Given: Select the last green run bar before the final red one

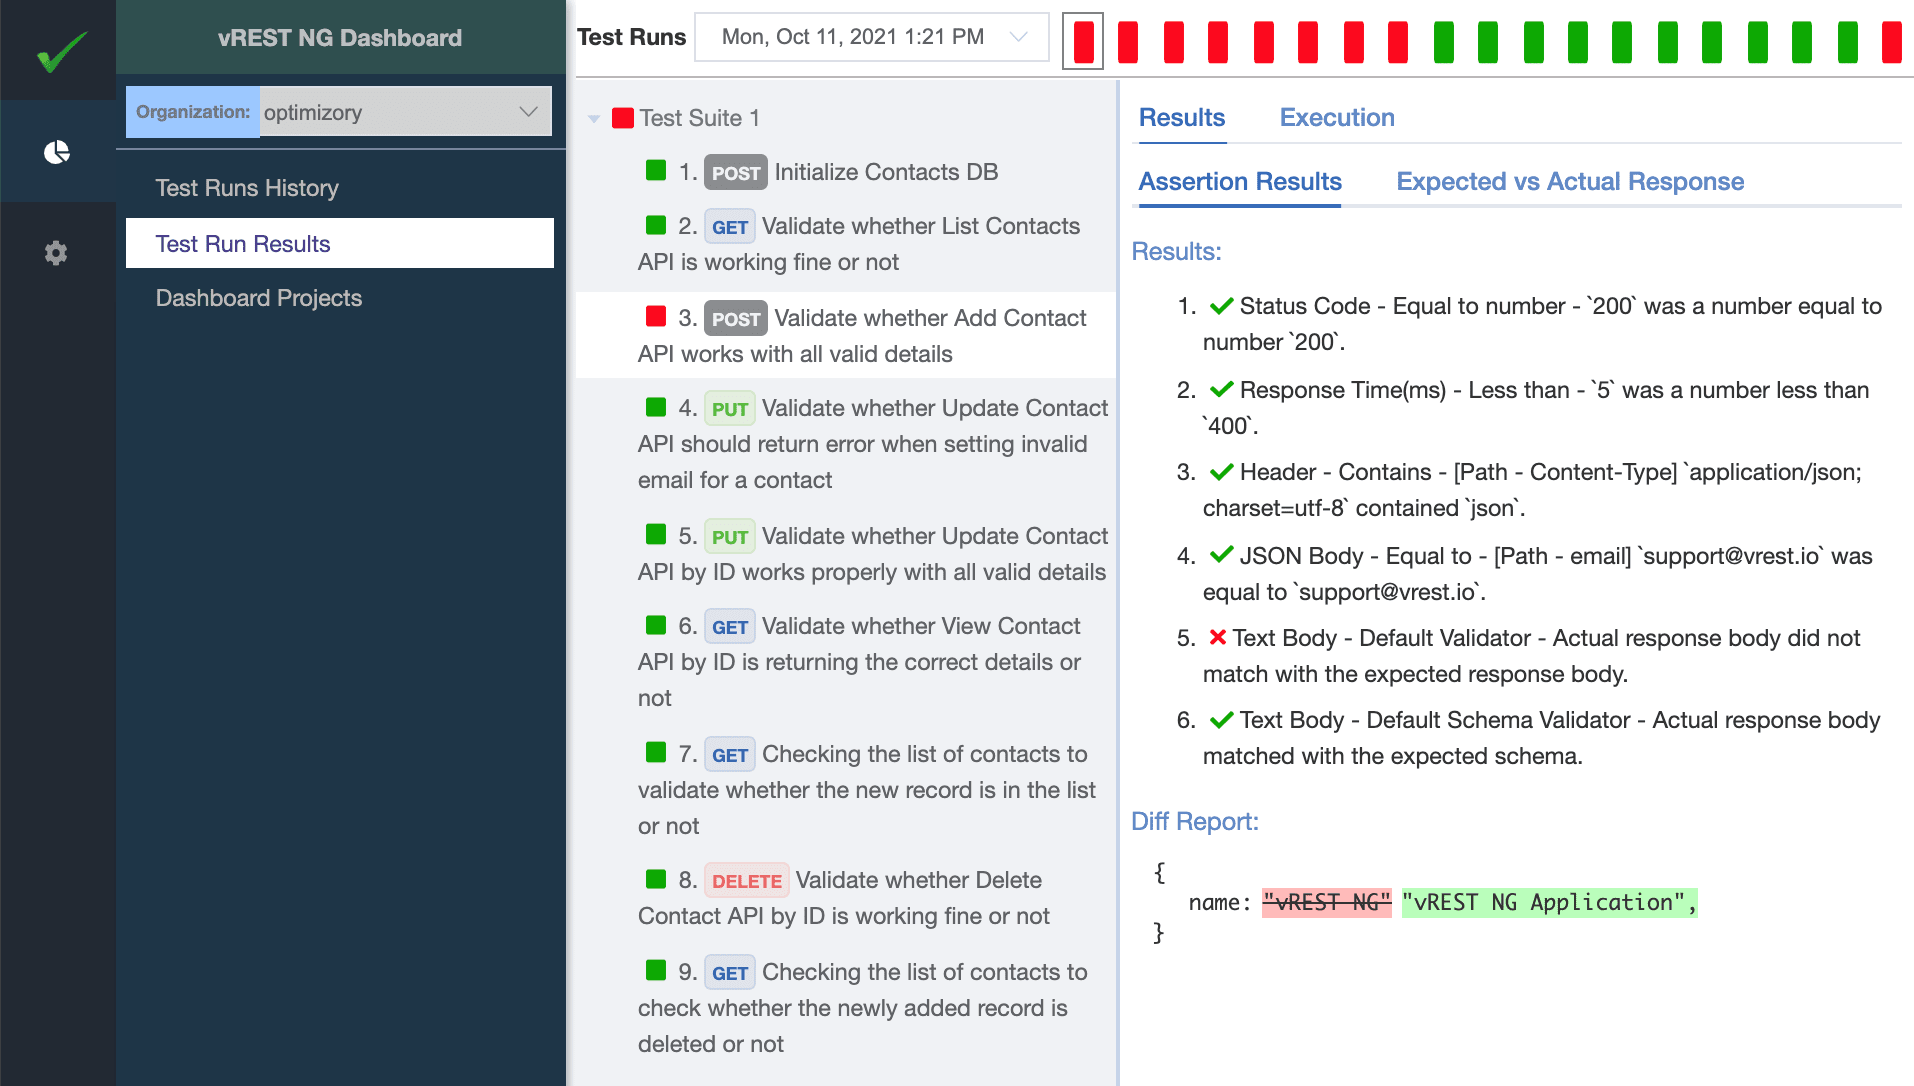Looking at the screenshot, I should [1847, 42].
